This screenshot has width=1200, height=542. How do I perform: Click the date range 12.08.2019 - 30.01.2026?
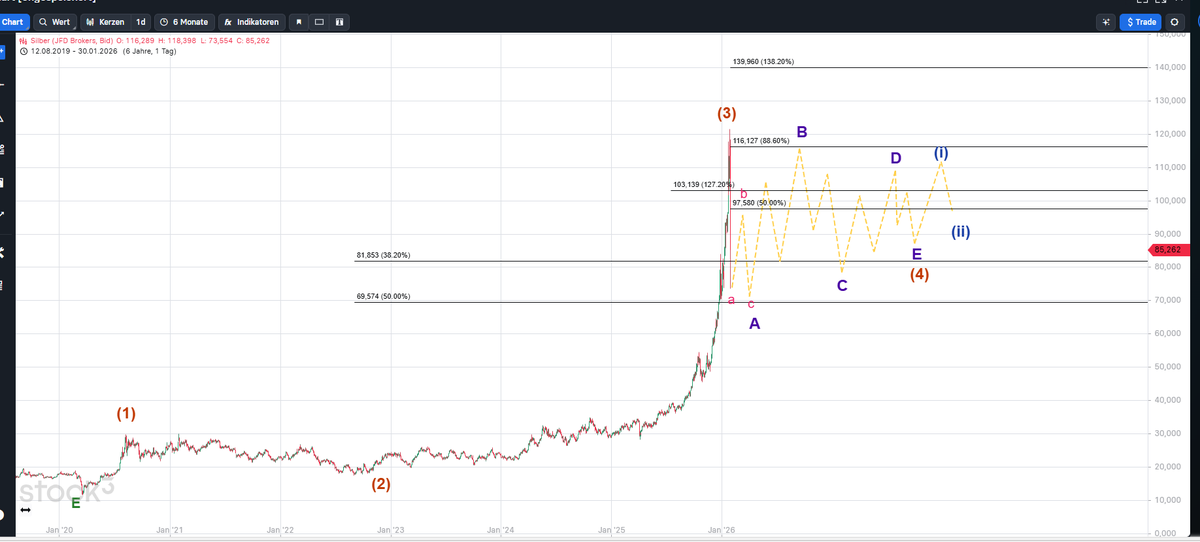click(75, 51)
